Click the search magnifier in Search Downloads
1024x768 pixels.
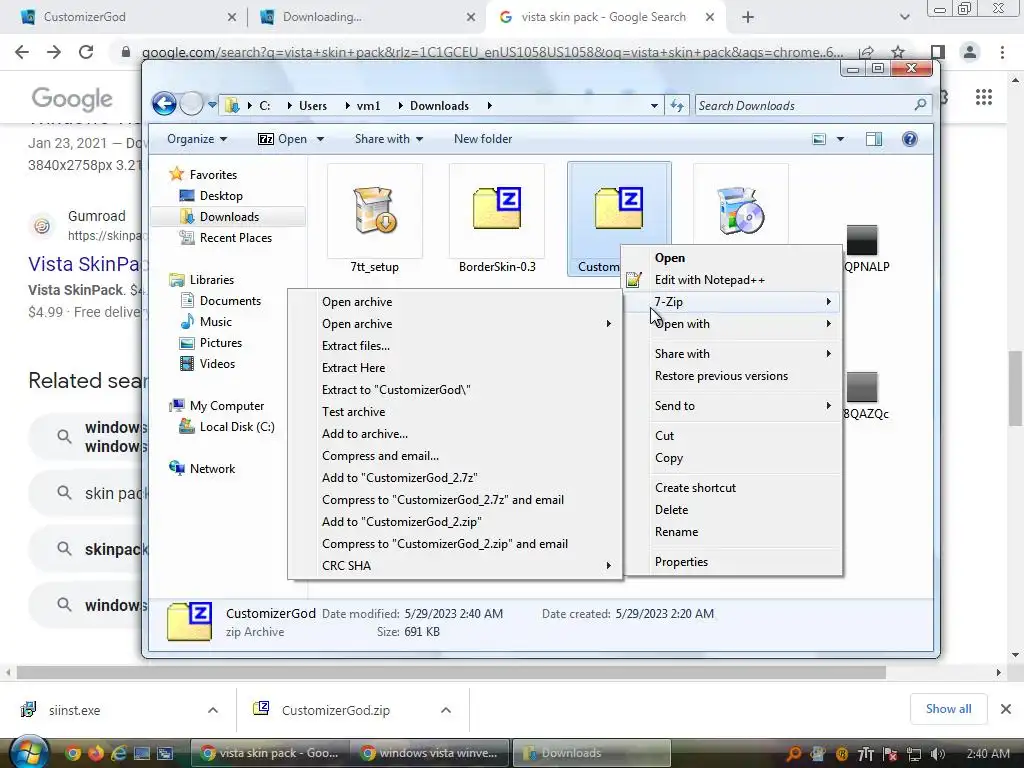coord(920,104)
